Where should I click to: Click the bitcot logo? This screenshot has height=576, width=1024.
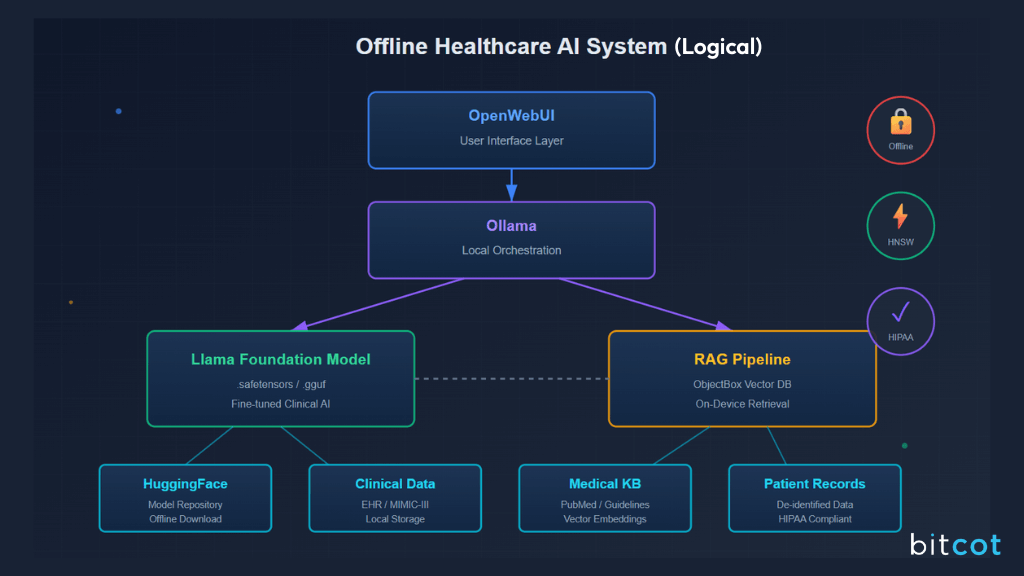[x=954, y=545]
